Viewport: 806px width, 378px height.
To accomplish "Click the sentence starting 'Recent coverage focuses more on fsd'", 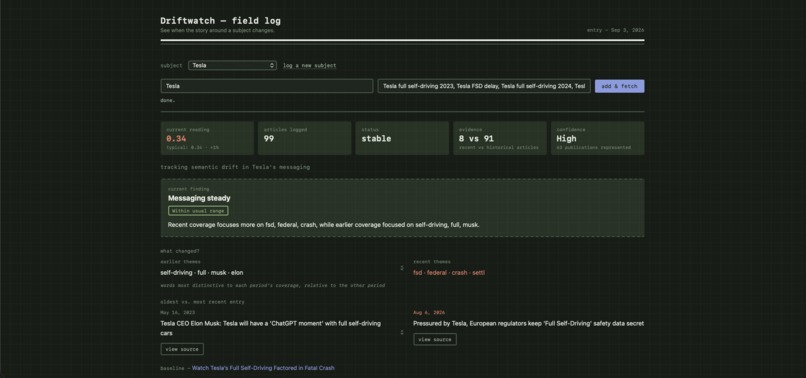I will point(324,225).
